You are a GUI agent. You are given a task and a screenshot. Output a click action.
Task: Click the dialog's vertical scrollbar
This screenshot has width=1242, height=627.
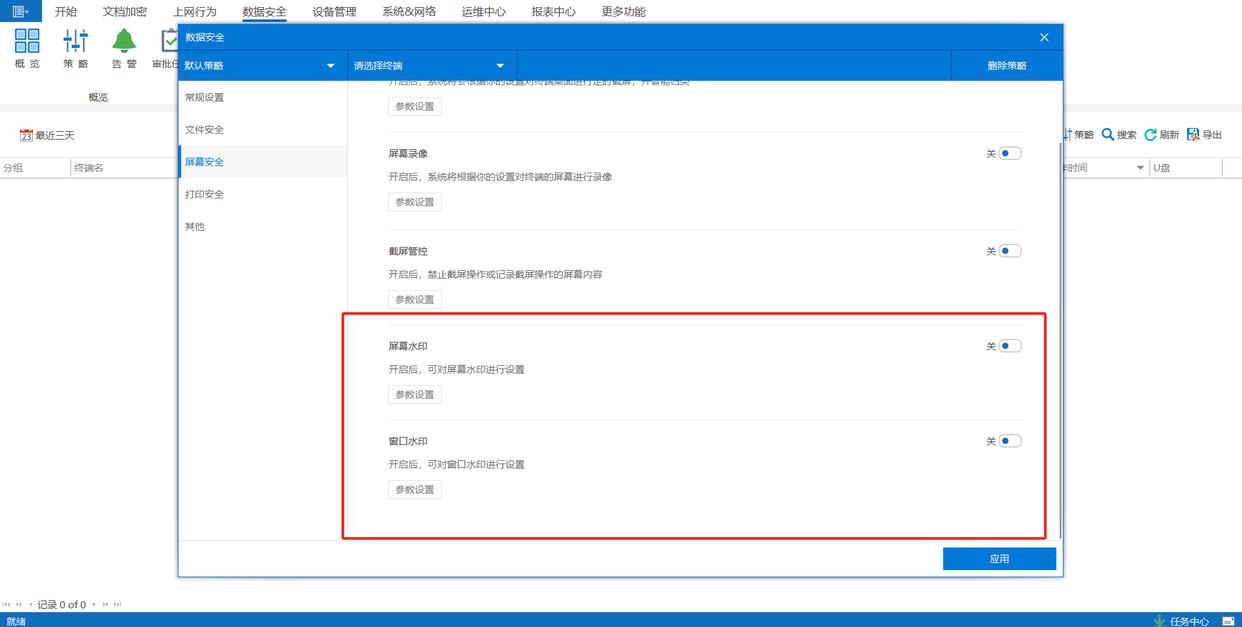click(1060, 340)
